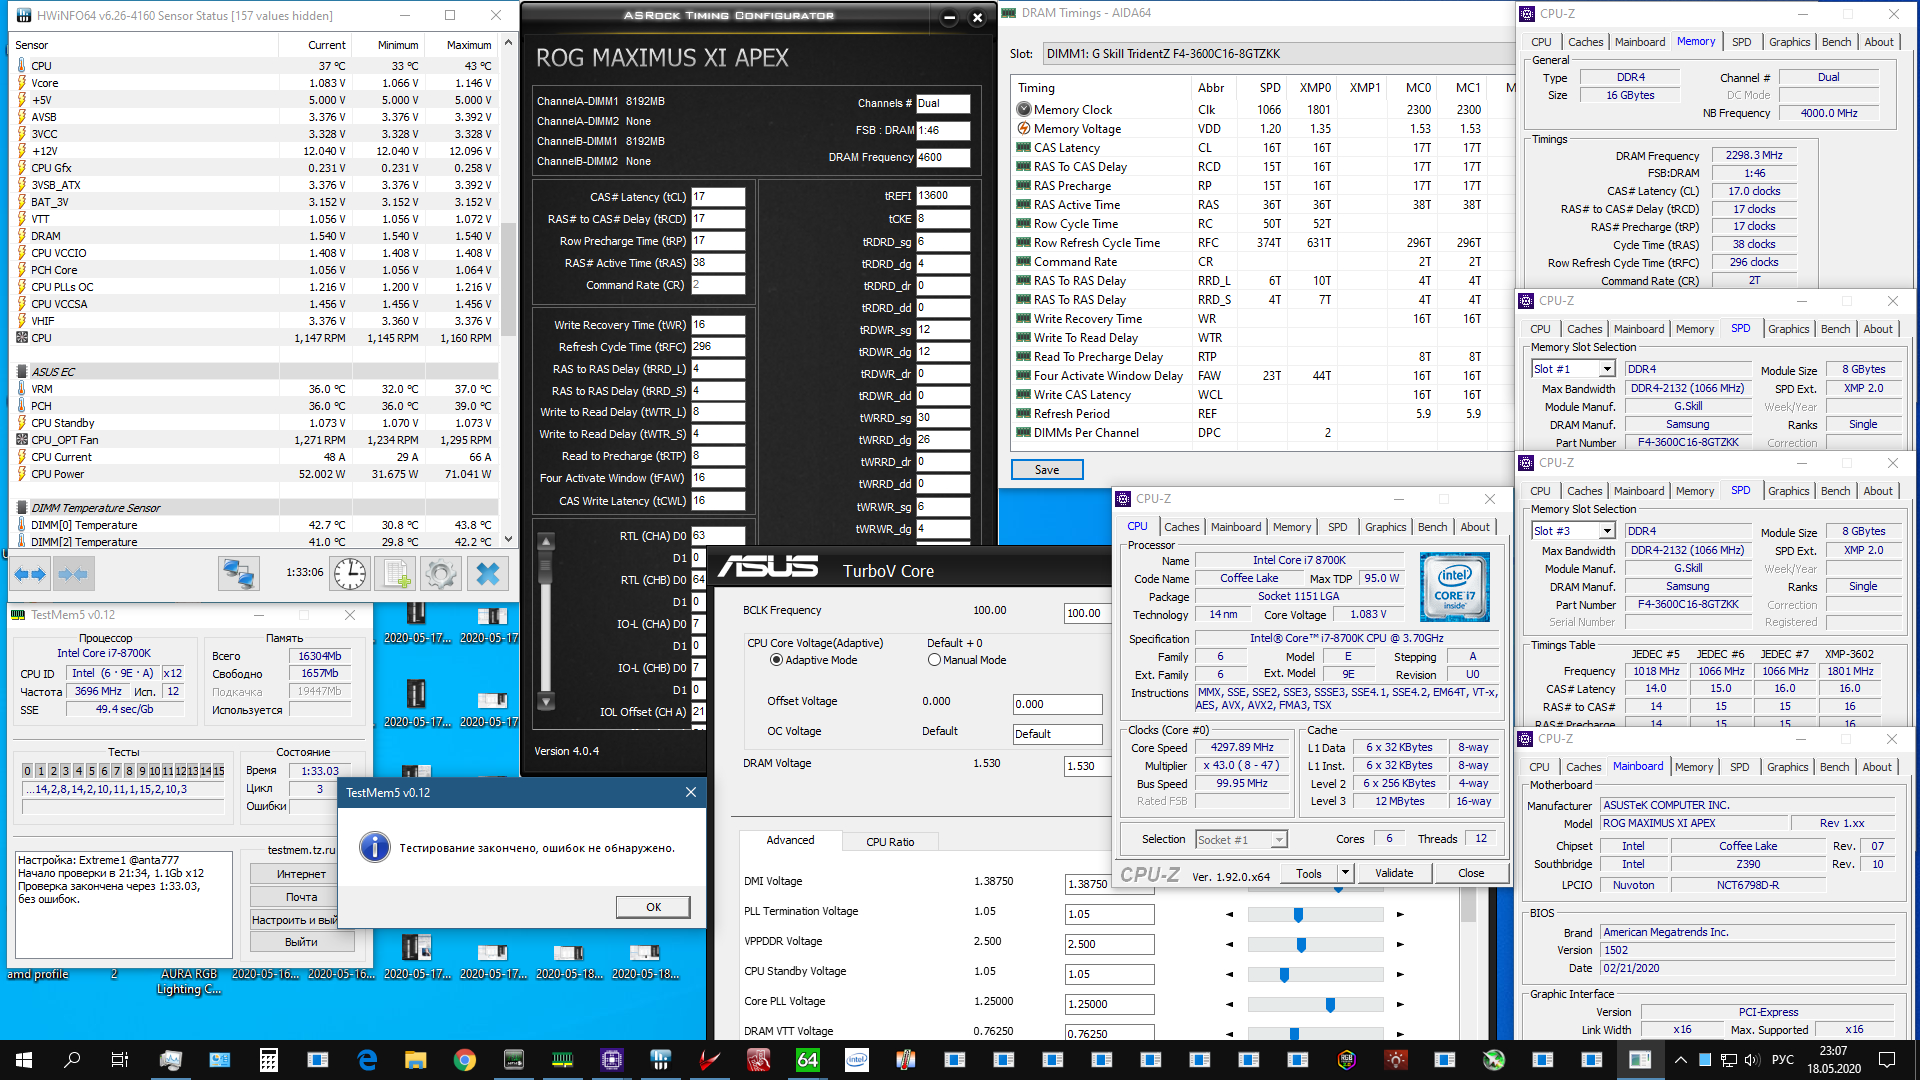Open HWiNFO network remote monitoring icon
Viewport: 1920px width, 1080px height.
(239, 574)
